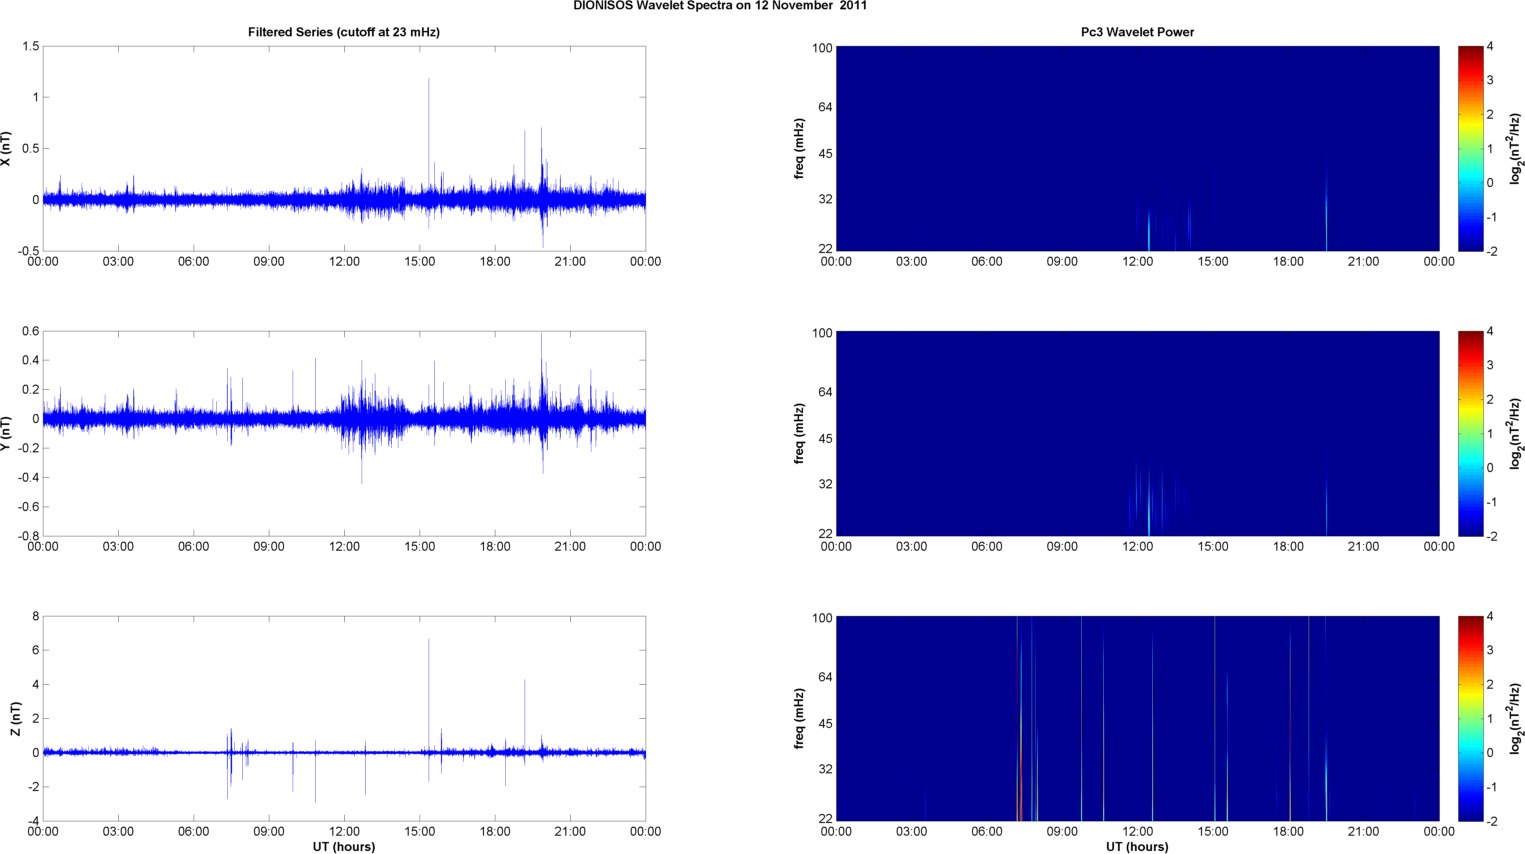Click the '18:00' tick under the X spectrogram
The image size is (1525, 854).
point(1288,262)
